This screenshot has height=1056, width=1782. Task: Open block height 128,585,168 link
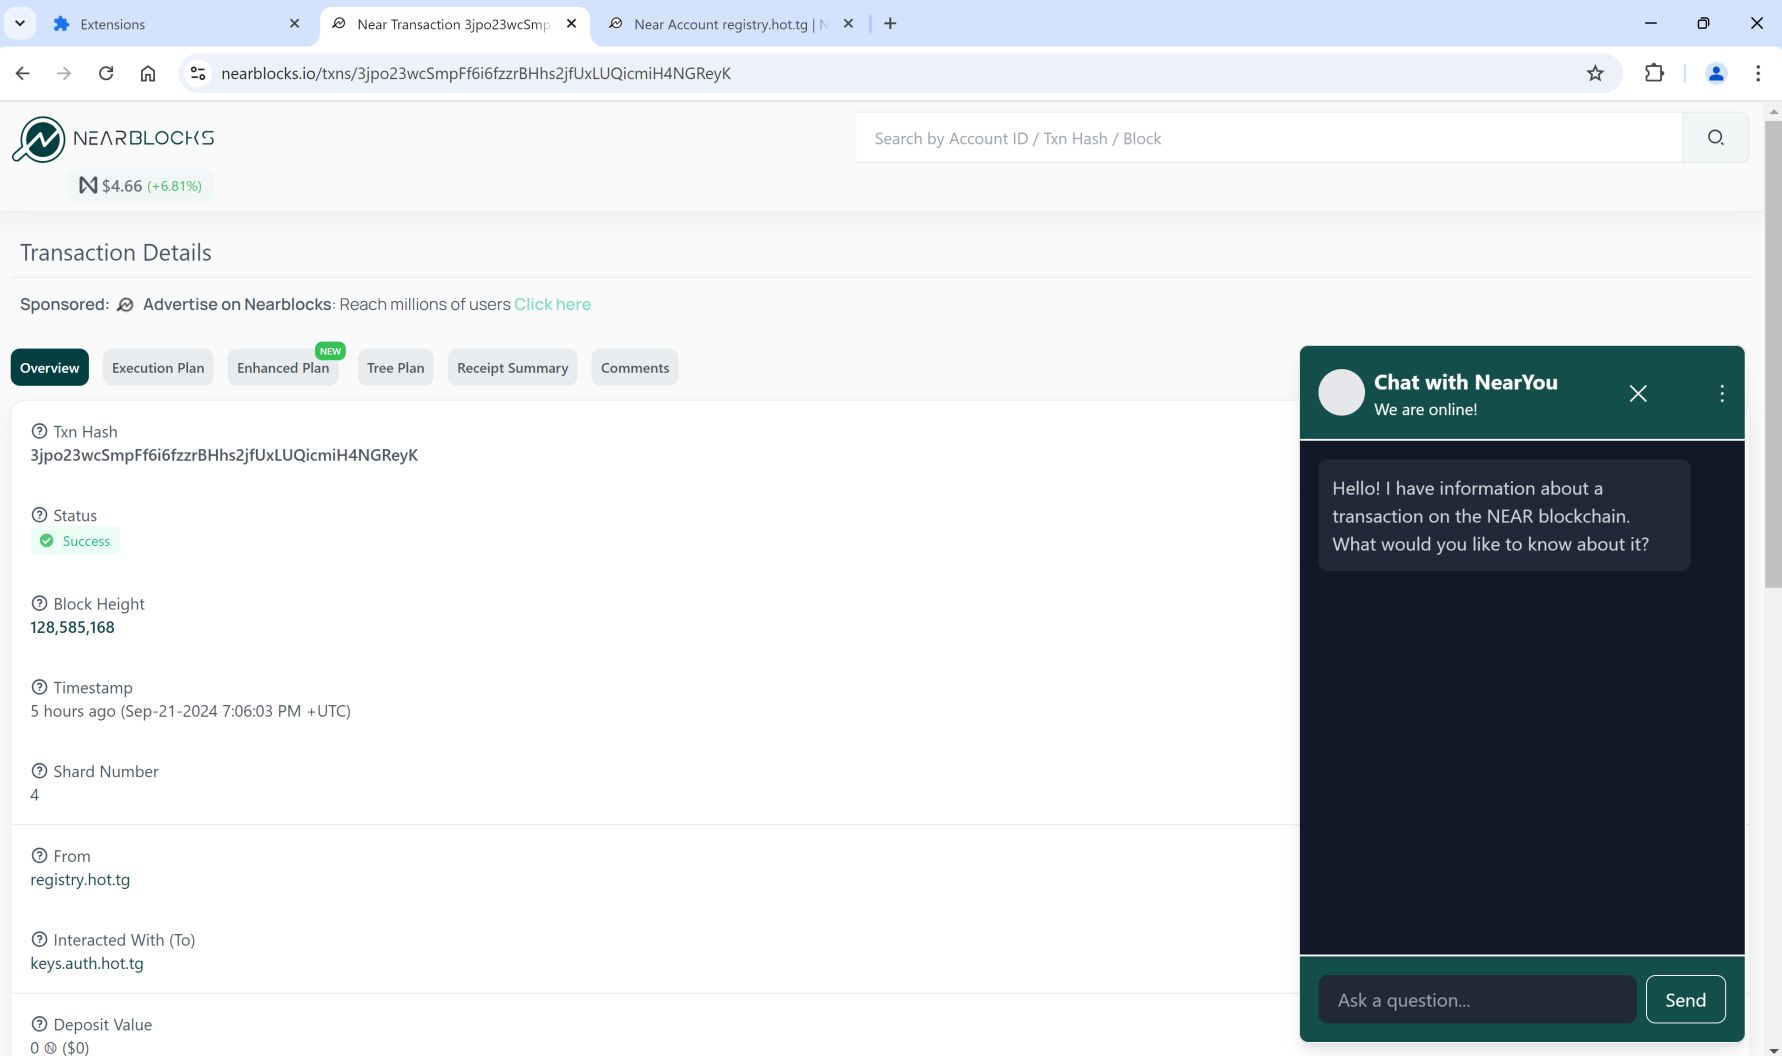point(72,627)
